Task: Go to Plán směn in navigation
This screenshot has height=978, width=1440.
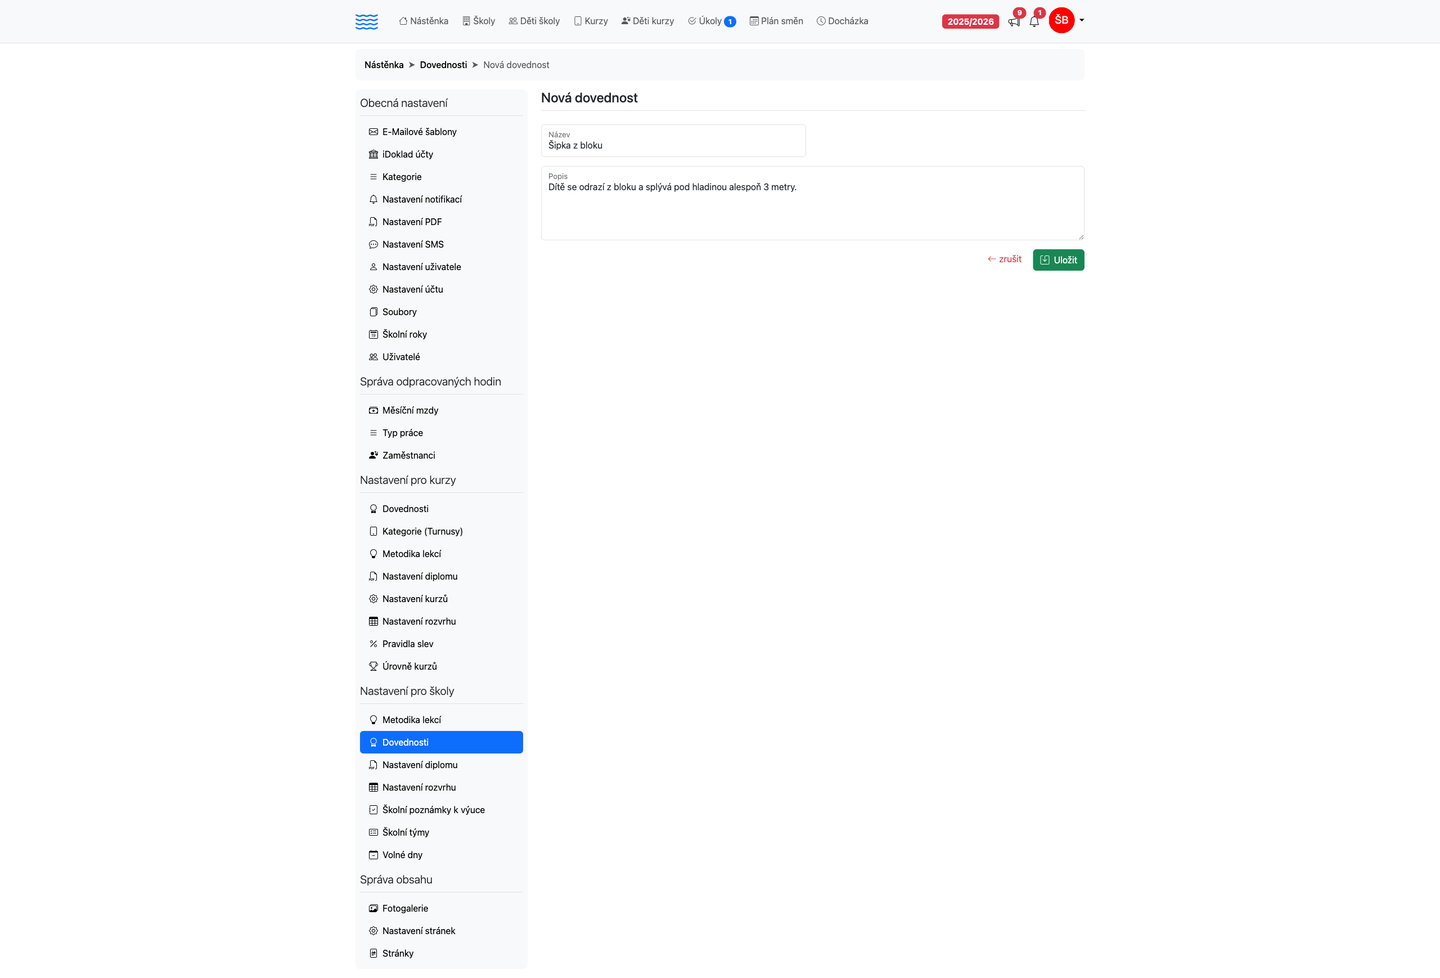Action: coord(776,21)
